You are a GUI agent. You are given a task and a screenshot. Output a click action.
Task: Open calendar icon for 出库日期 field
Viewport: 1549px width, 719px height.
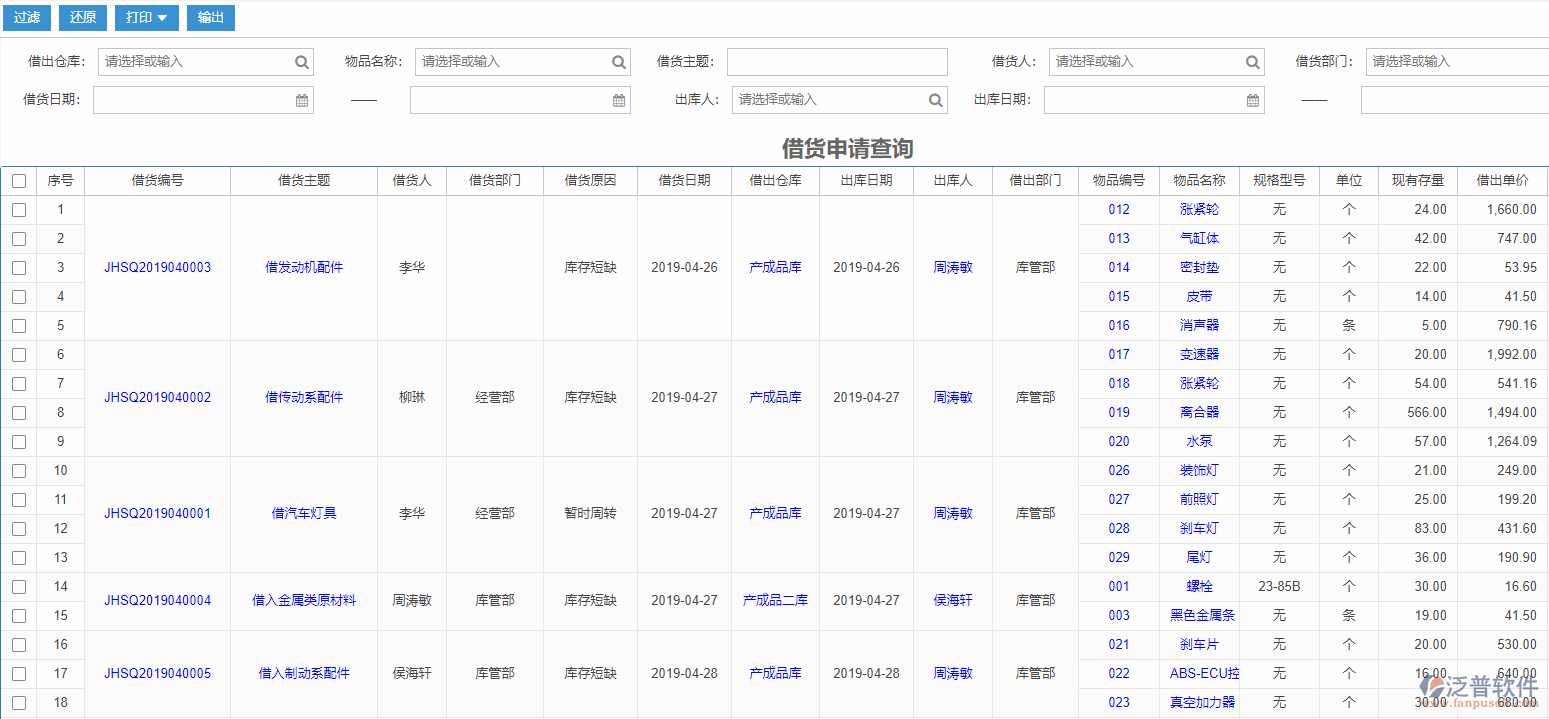coord(1253,100)
